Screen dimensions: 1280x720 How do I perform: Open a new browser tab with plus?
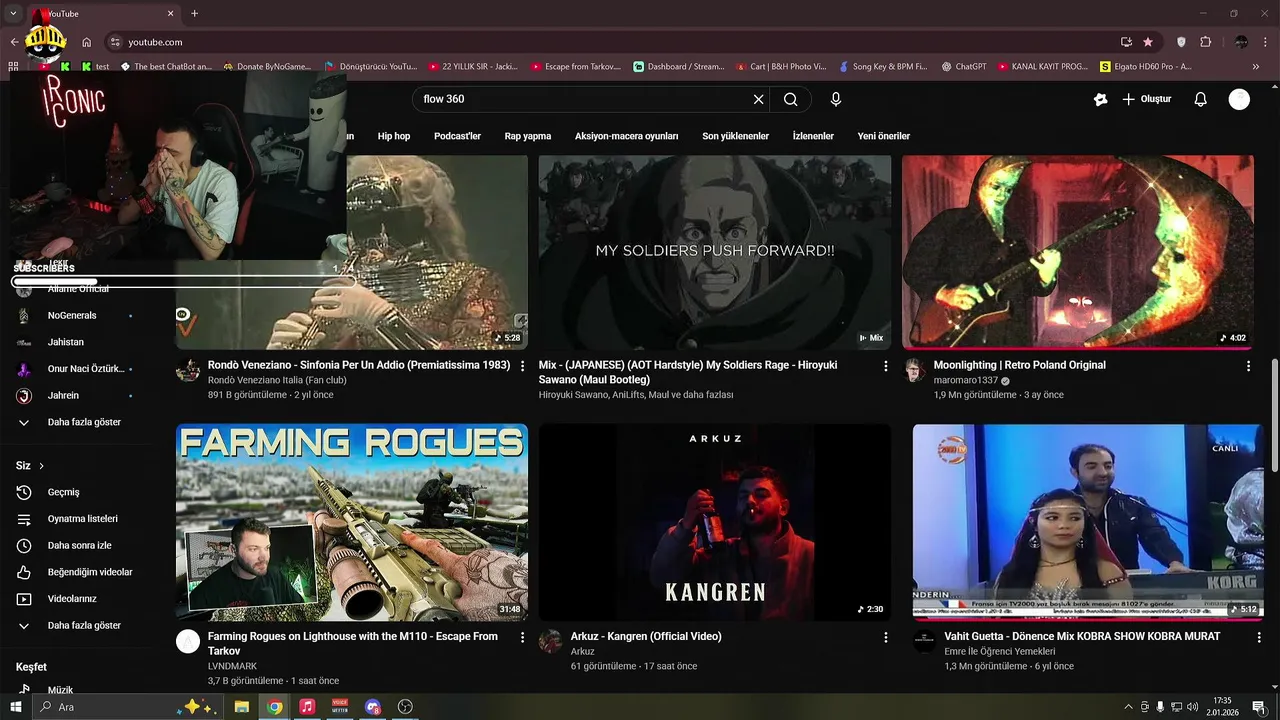click(194, 13)
